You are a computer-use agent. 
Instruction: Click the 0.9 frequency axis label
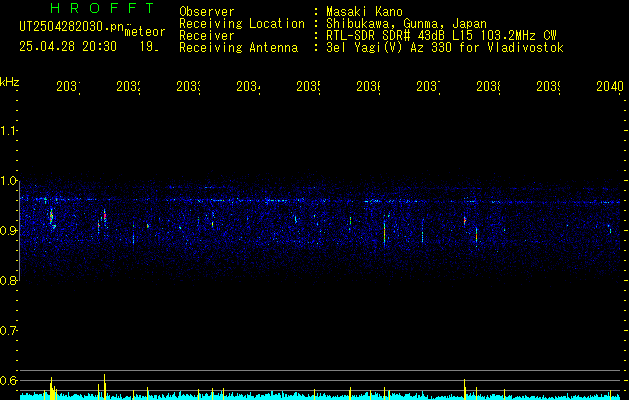pos(8,231)
